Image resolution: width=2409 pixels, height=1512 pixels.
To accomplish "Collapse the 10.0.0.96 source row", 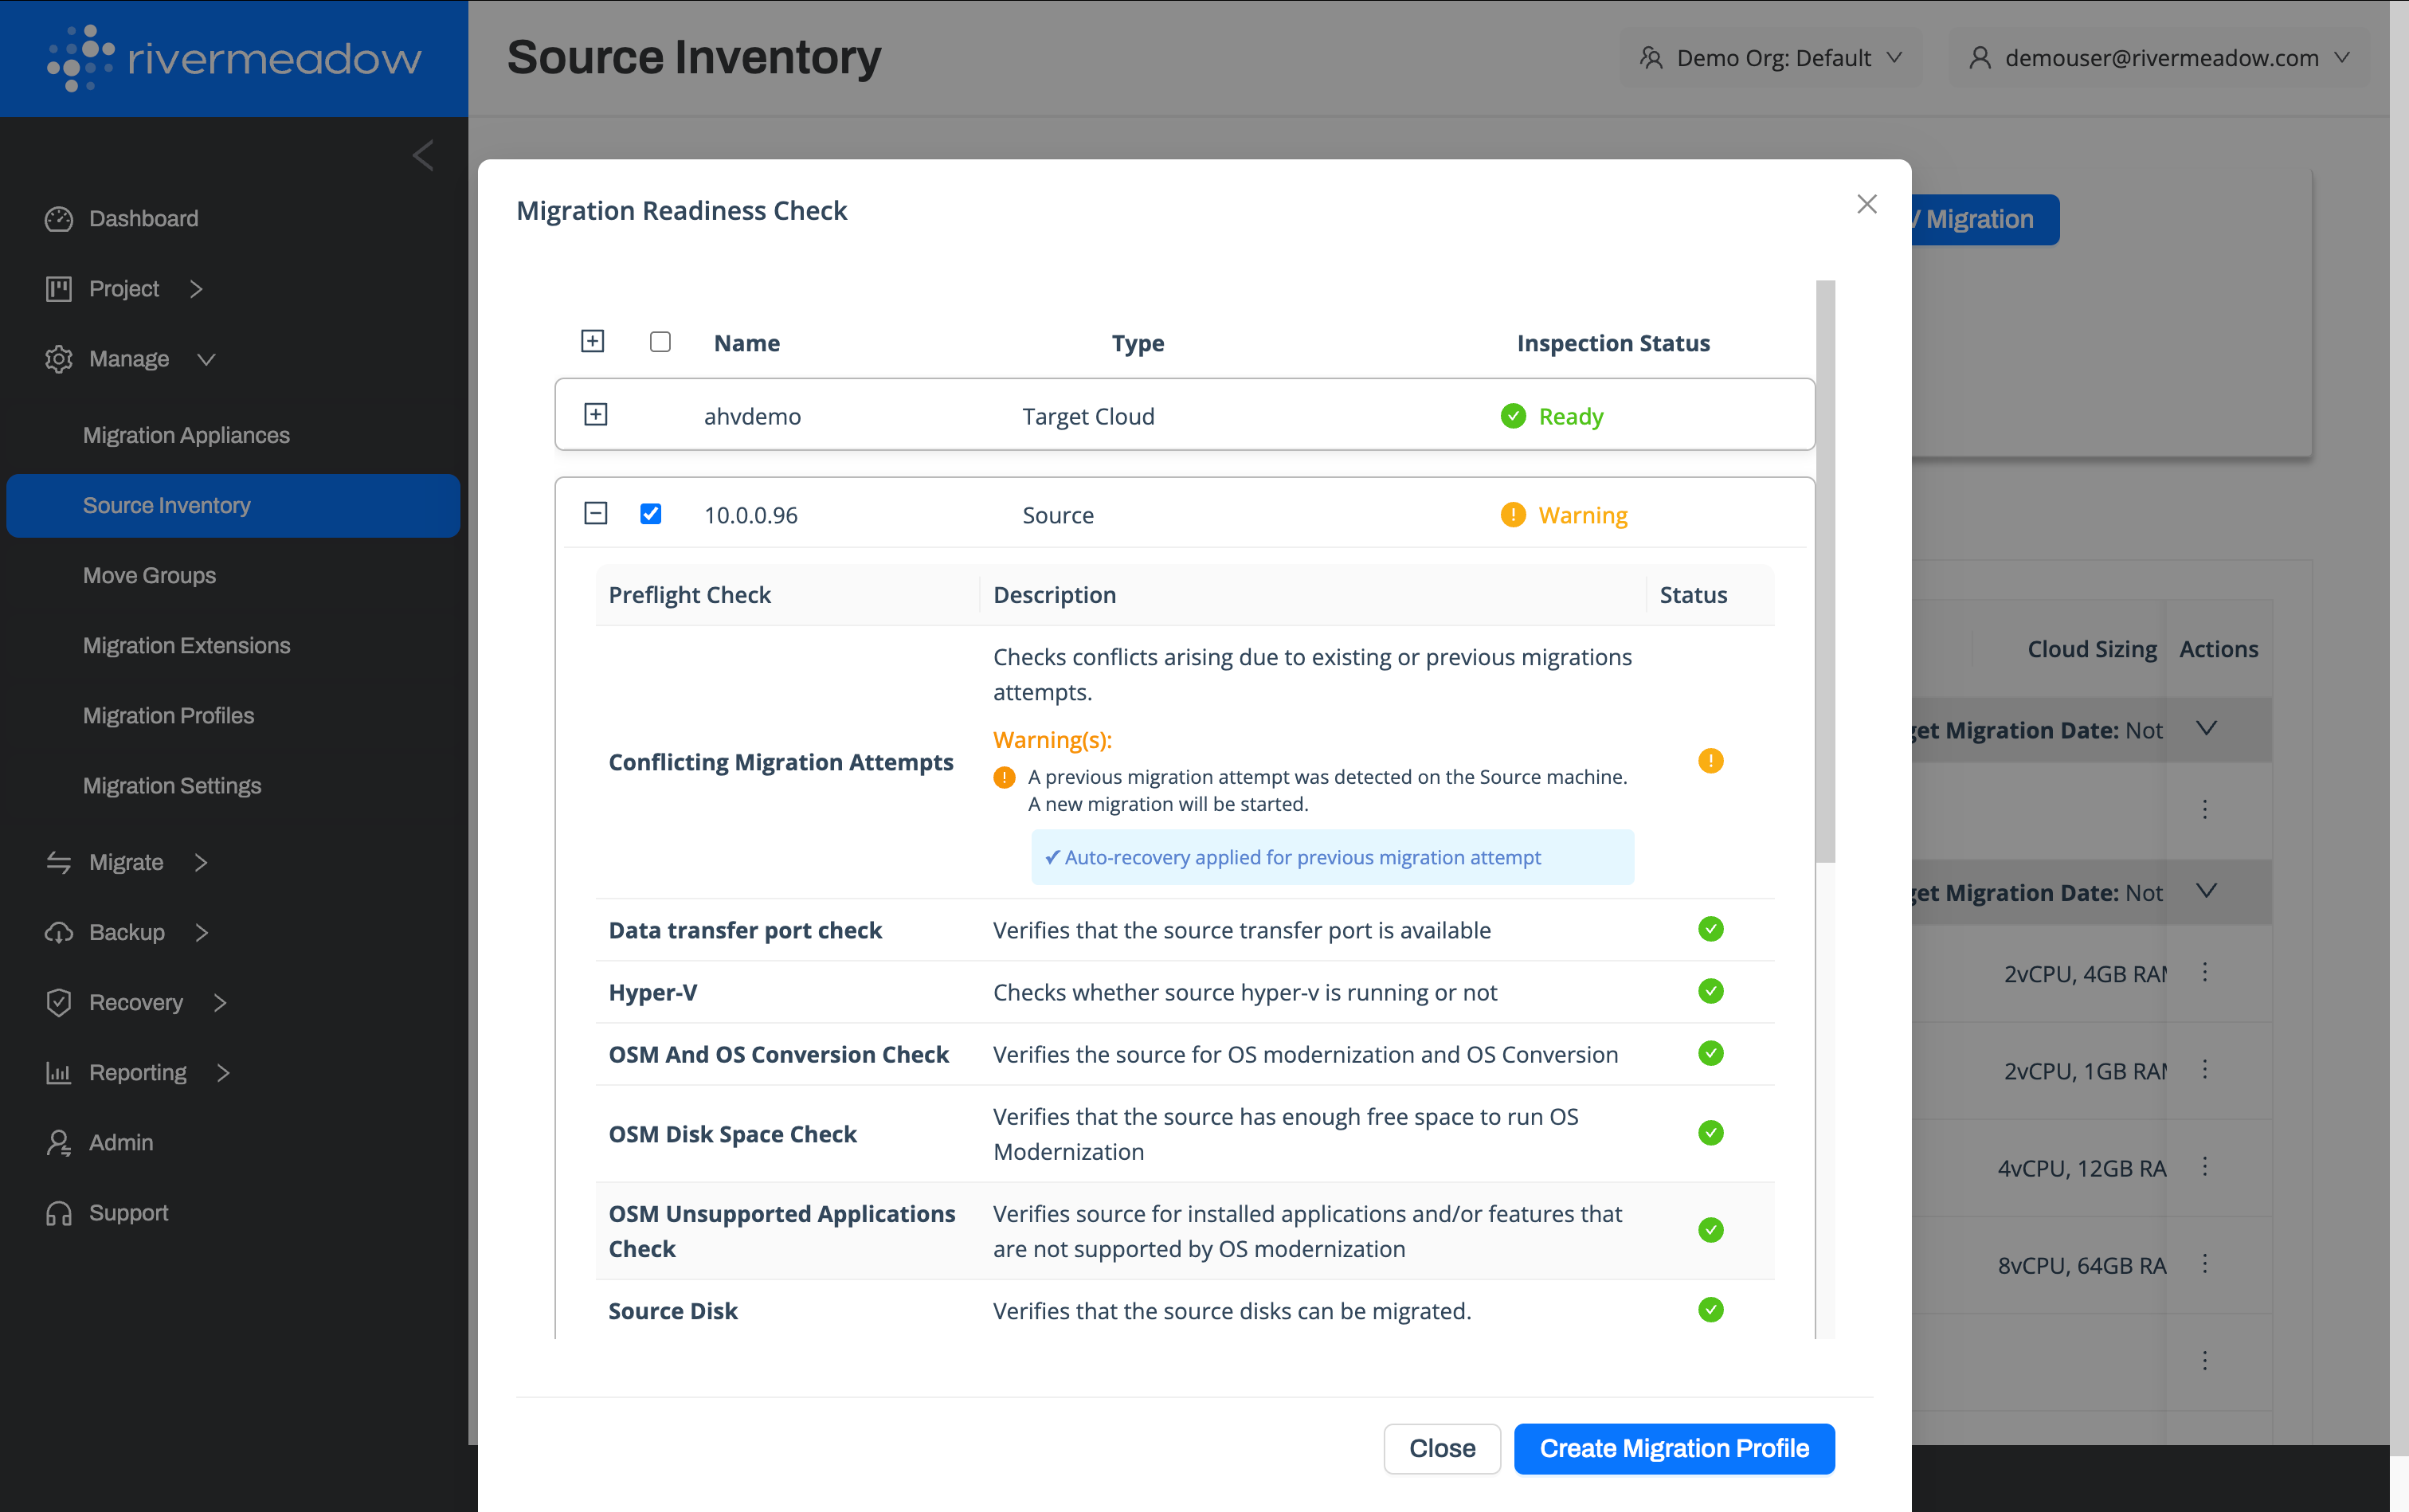I will [x=595, y=514].
